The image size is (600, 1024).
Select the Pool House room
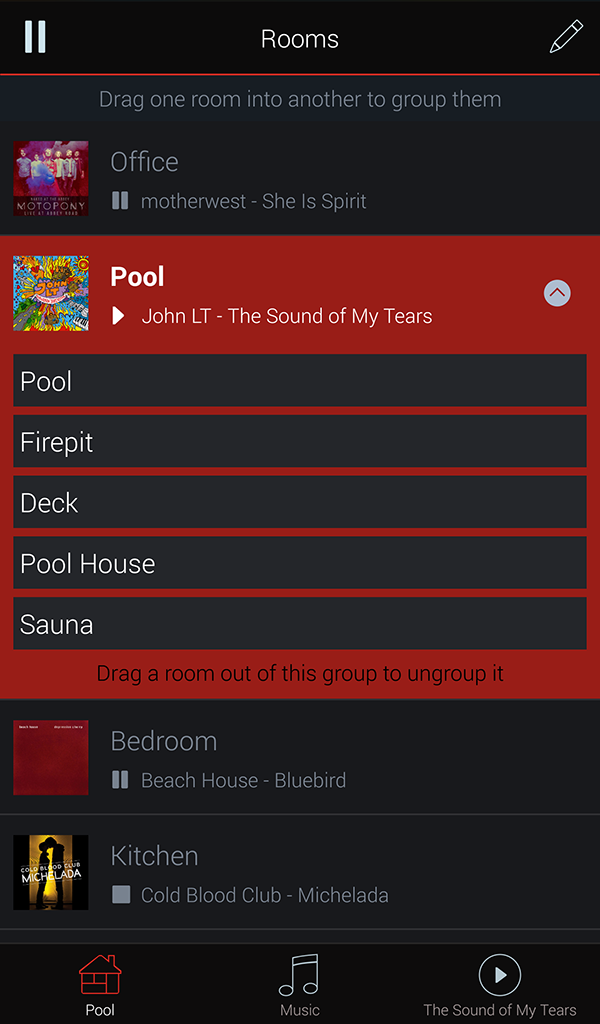[x=300, y=564]
